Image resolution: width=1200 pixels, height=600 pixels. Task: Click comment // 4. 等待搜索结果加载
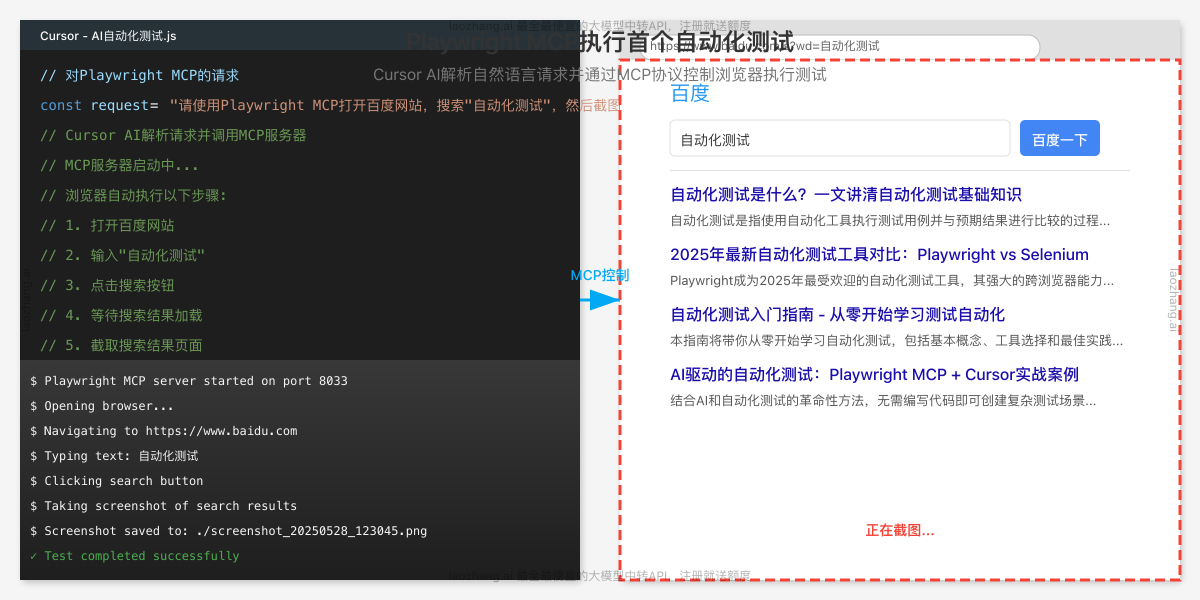(x=121, y=315)
